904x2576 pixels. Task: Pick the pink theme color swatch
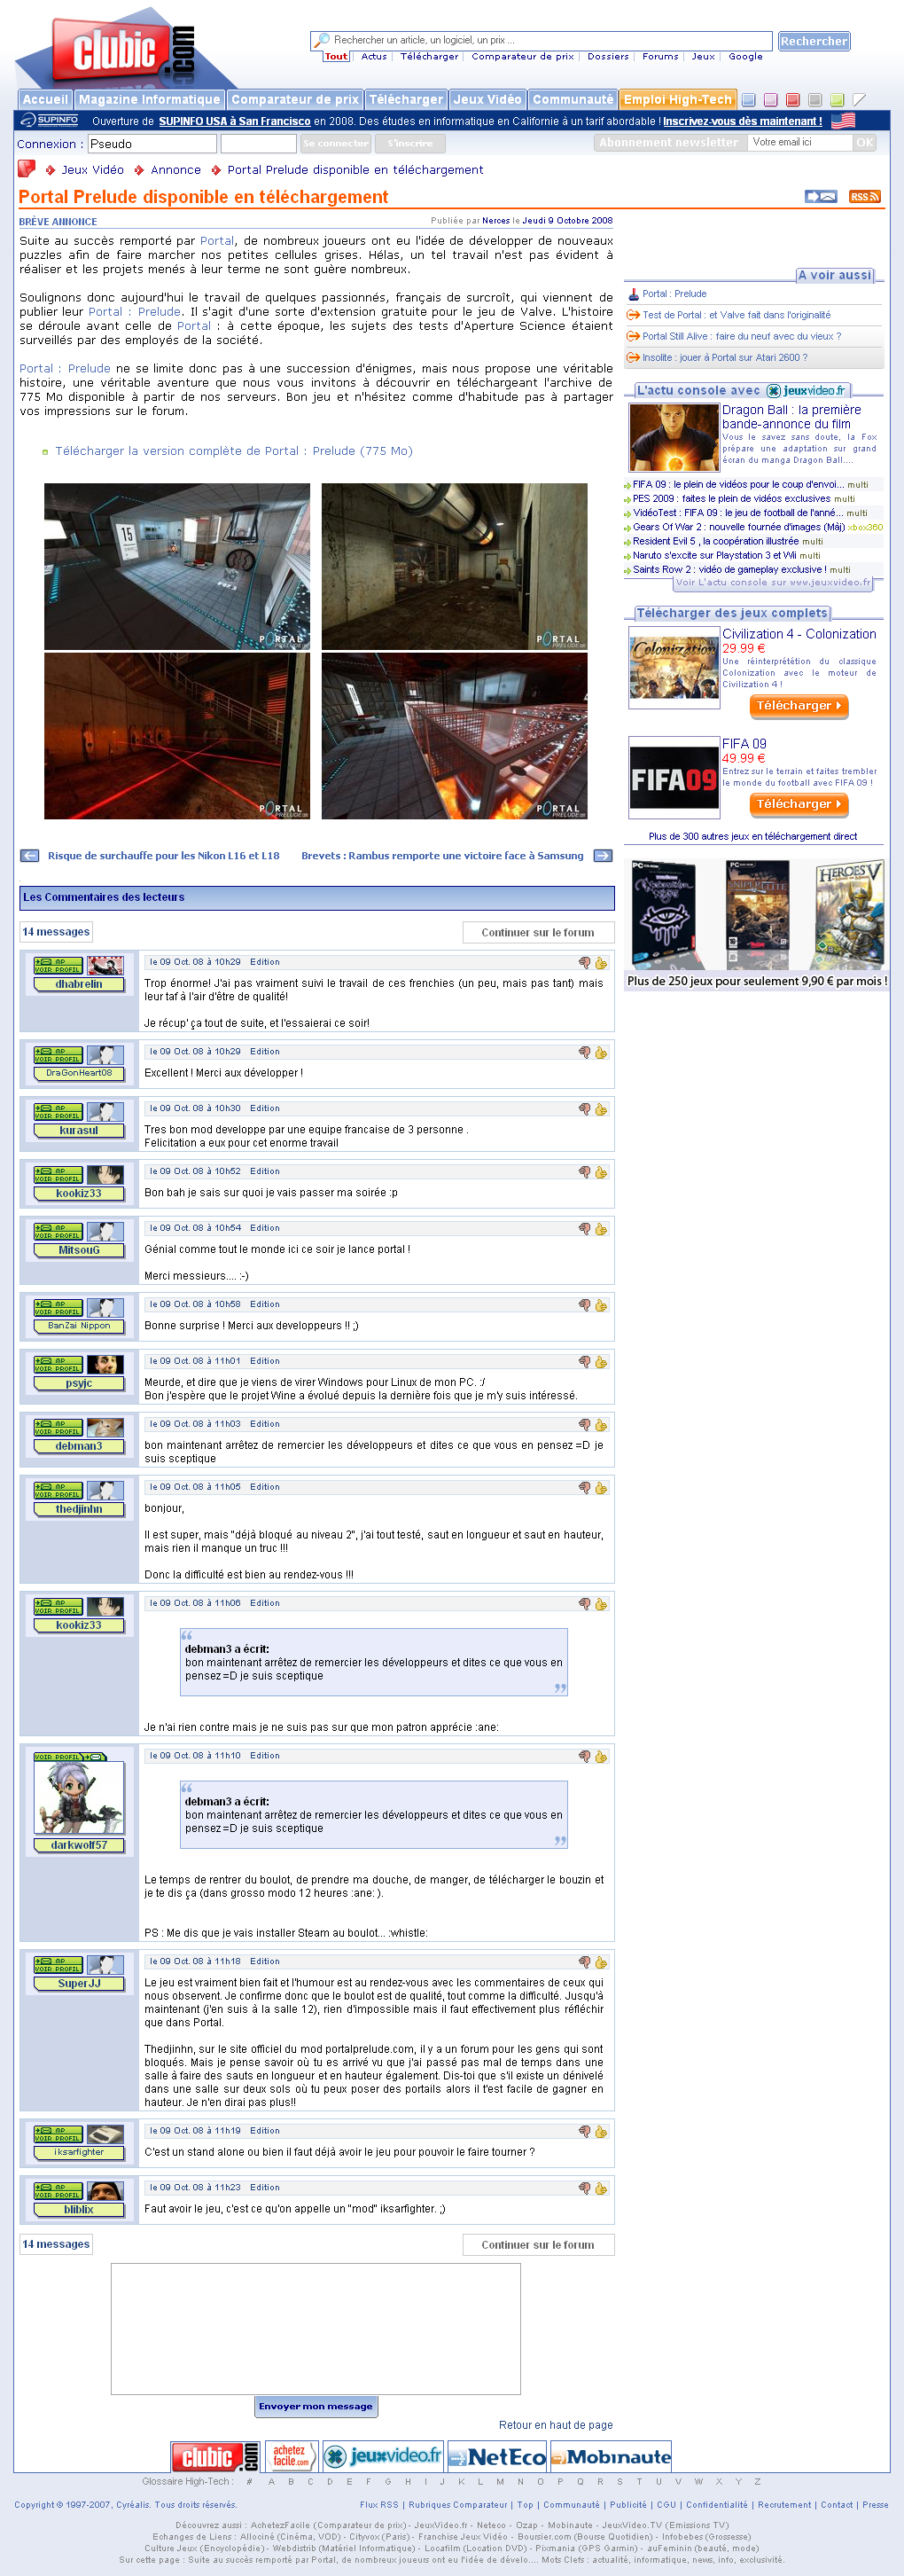(771, 100)
